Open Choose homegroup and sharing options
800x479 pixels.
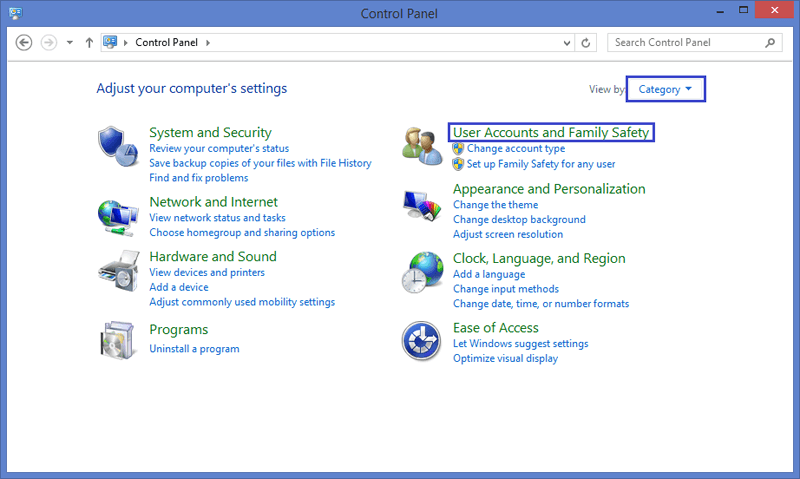[242, 233]
